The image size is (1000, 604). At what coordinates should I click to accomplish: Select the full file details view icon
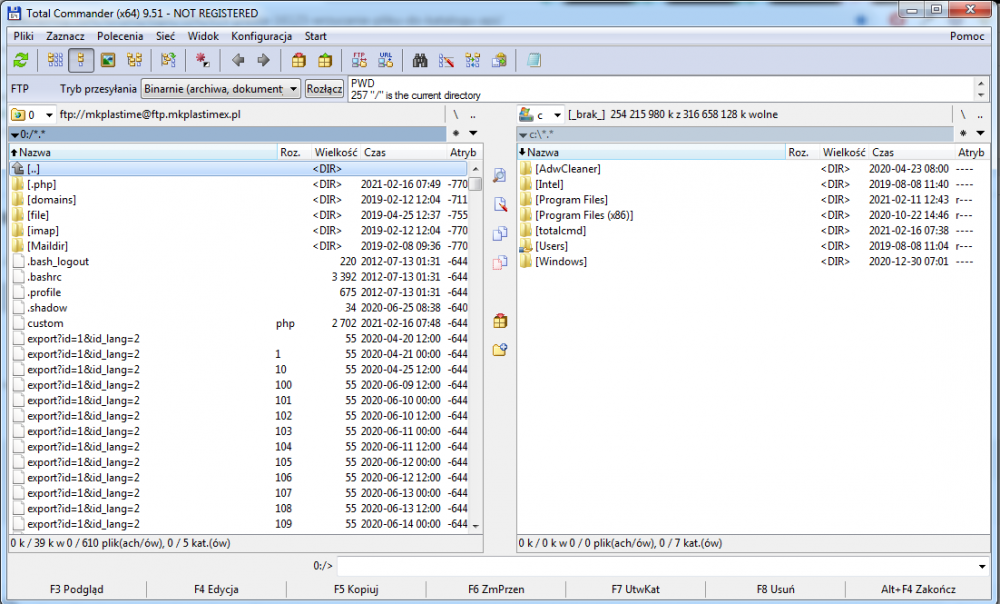[x=81, y=61]
